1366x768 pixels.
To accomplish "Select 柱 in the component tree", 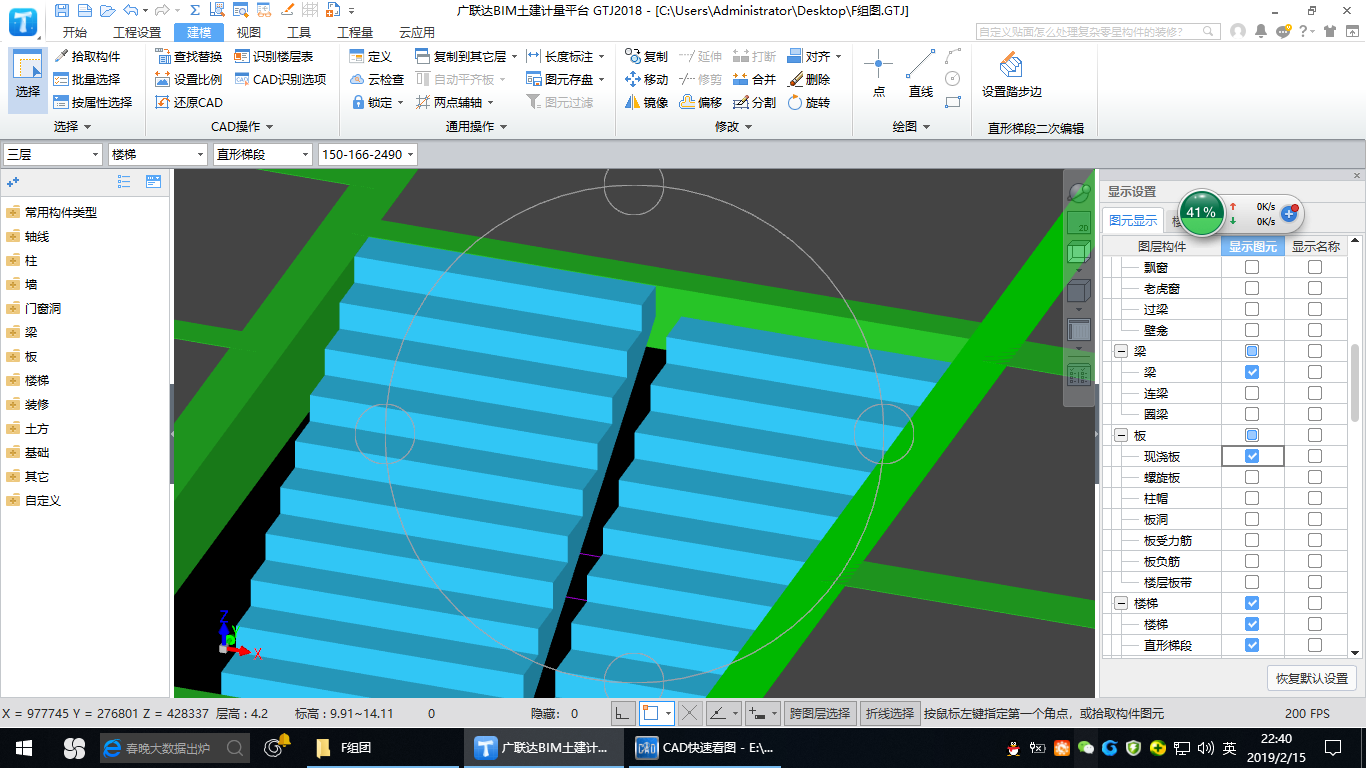I will 31,260.
